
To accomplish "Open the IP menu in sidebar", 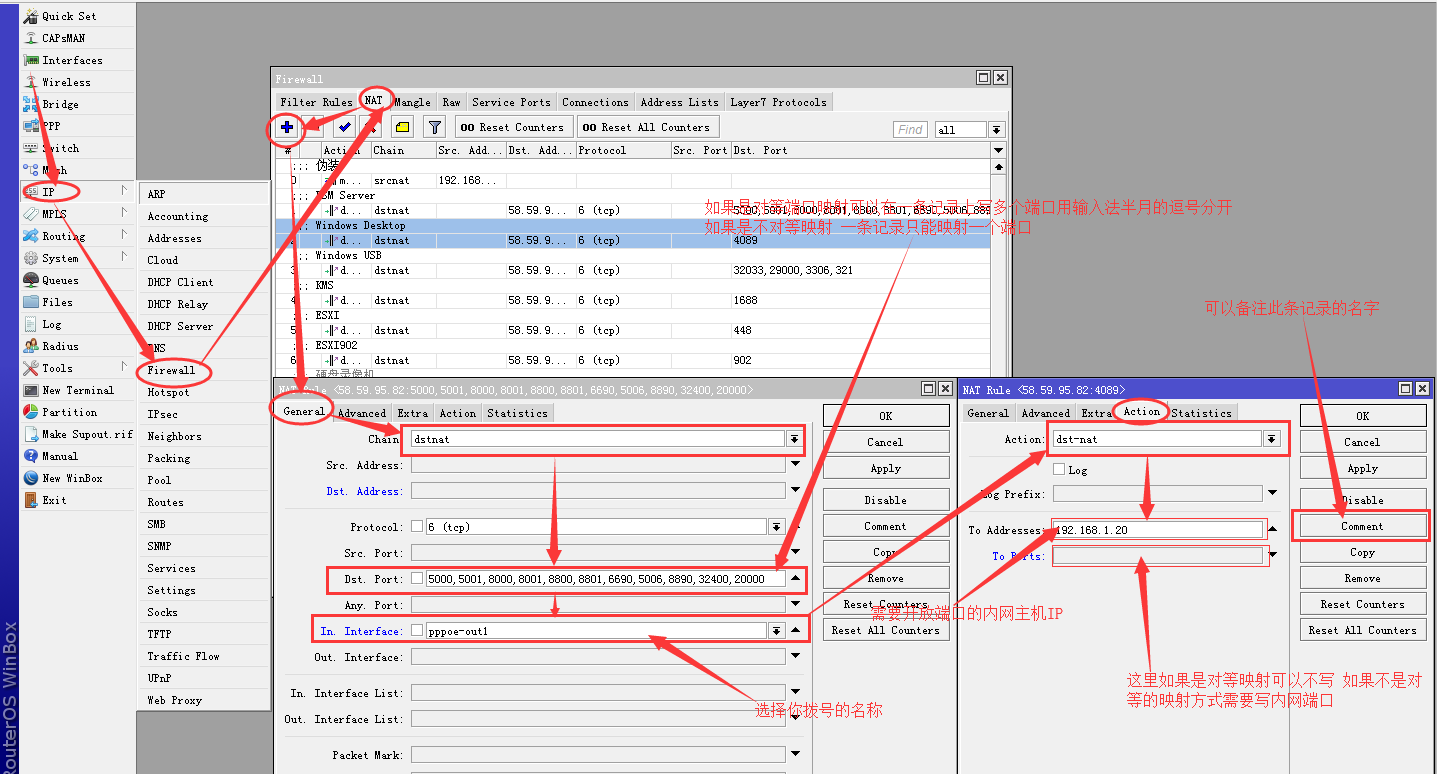I will [x=48, y=192].
